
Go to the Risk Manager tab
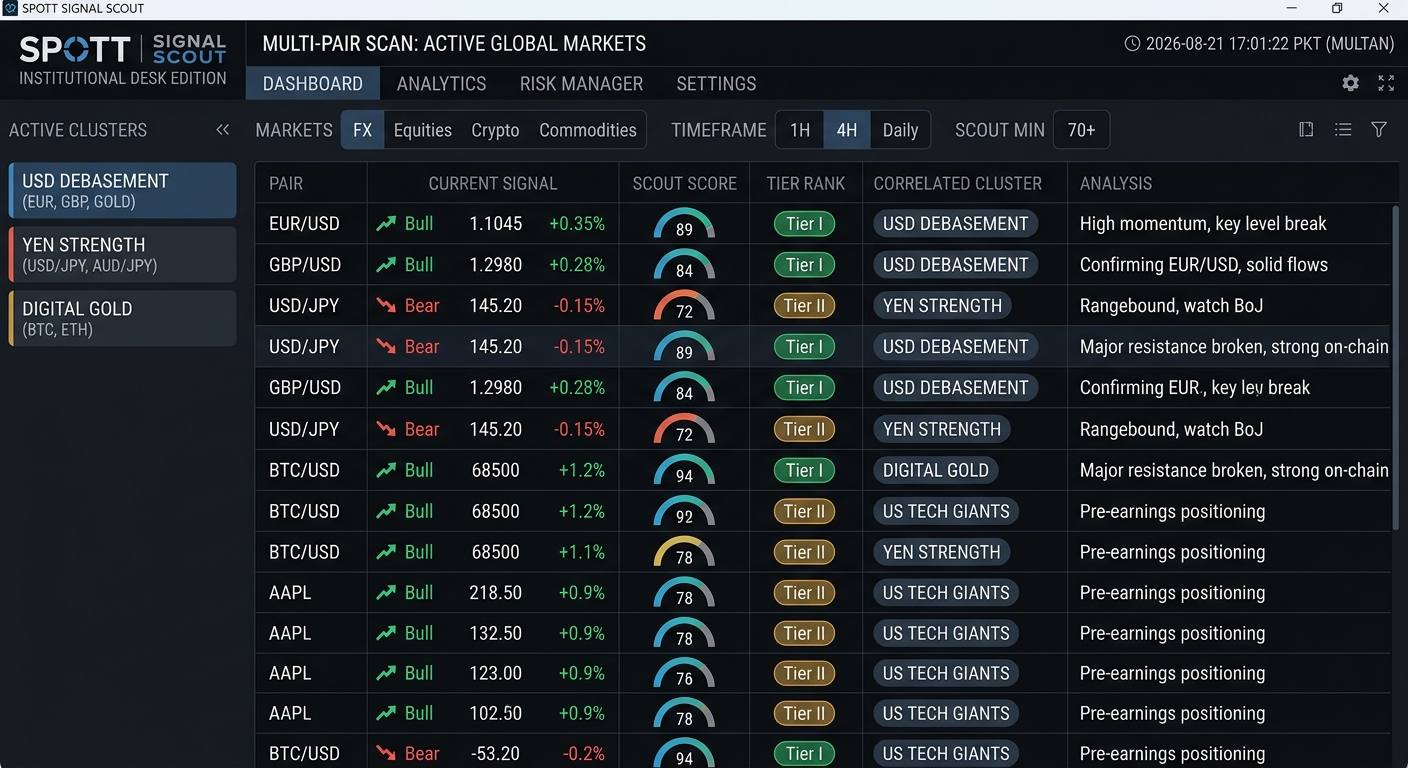[x=581, y=83]
